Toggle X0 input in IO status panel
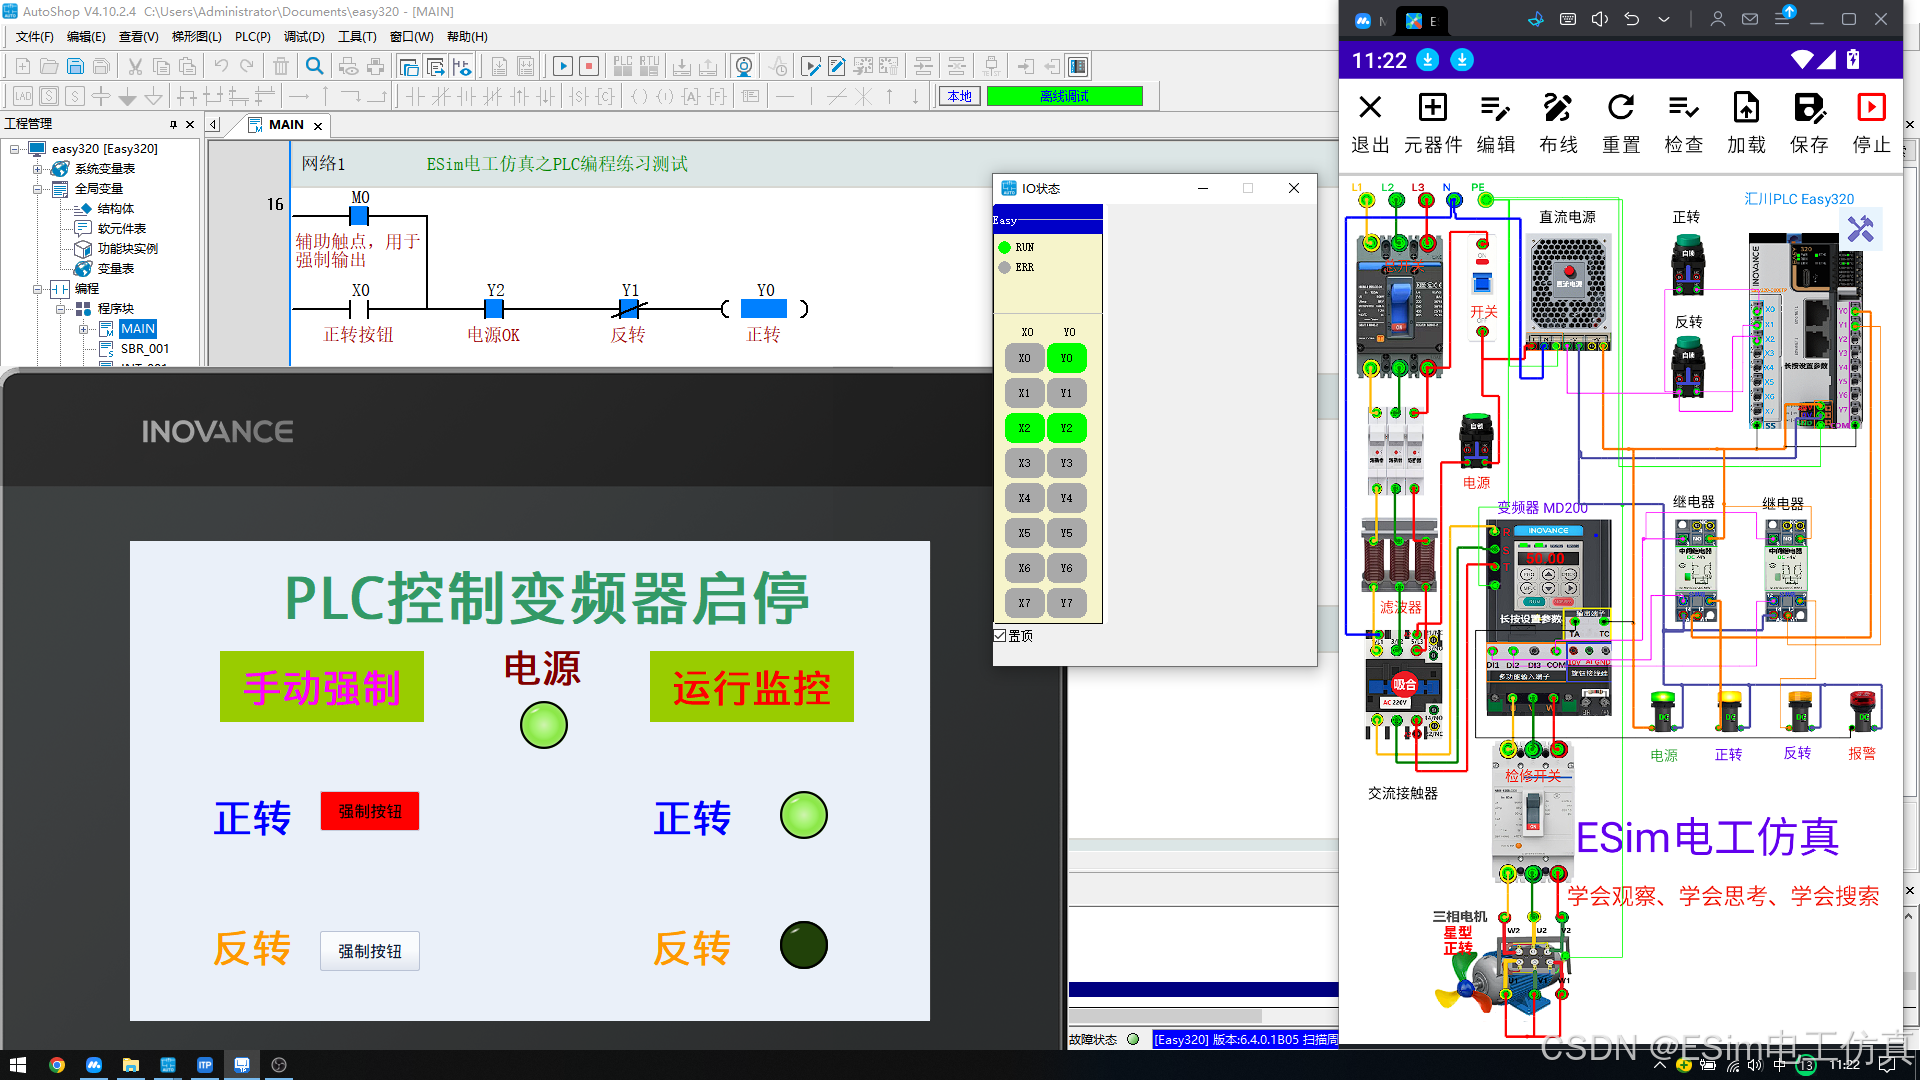Screen dimensions: 1920x1080 [1024, 358]
